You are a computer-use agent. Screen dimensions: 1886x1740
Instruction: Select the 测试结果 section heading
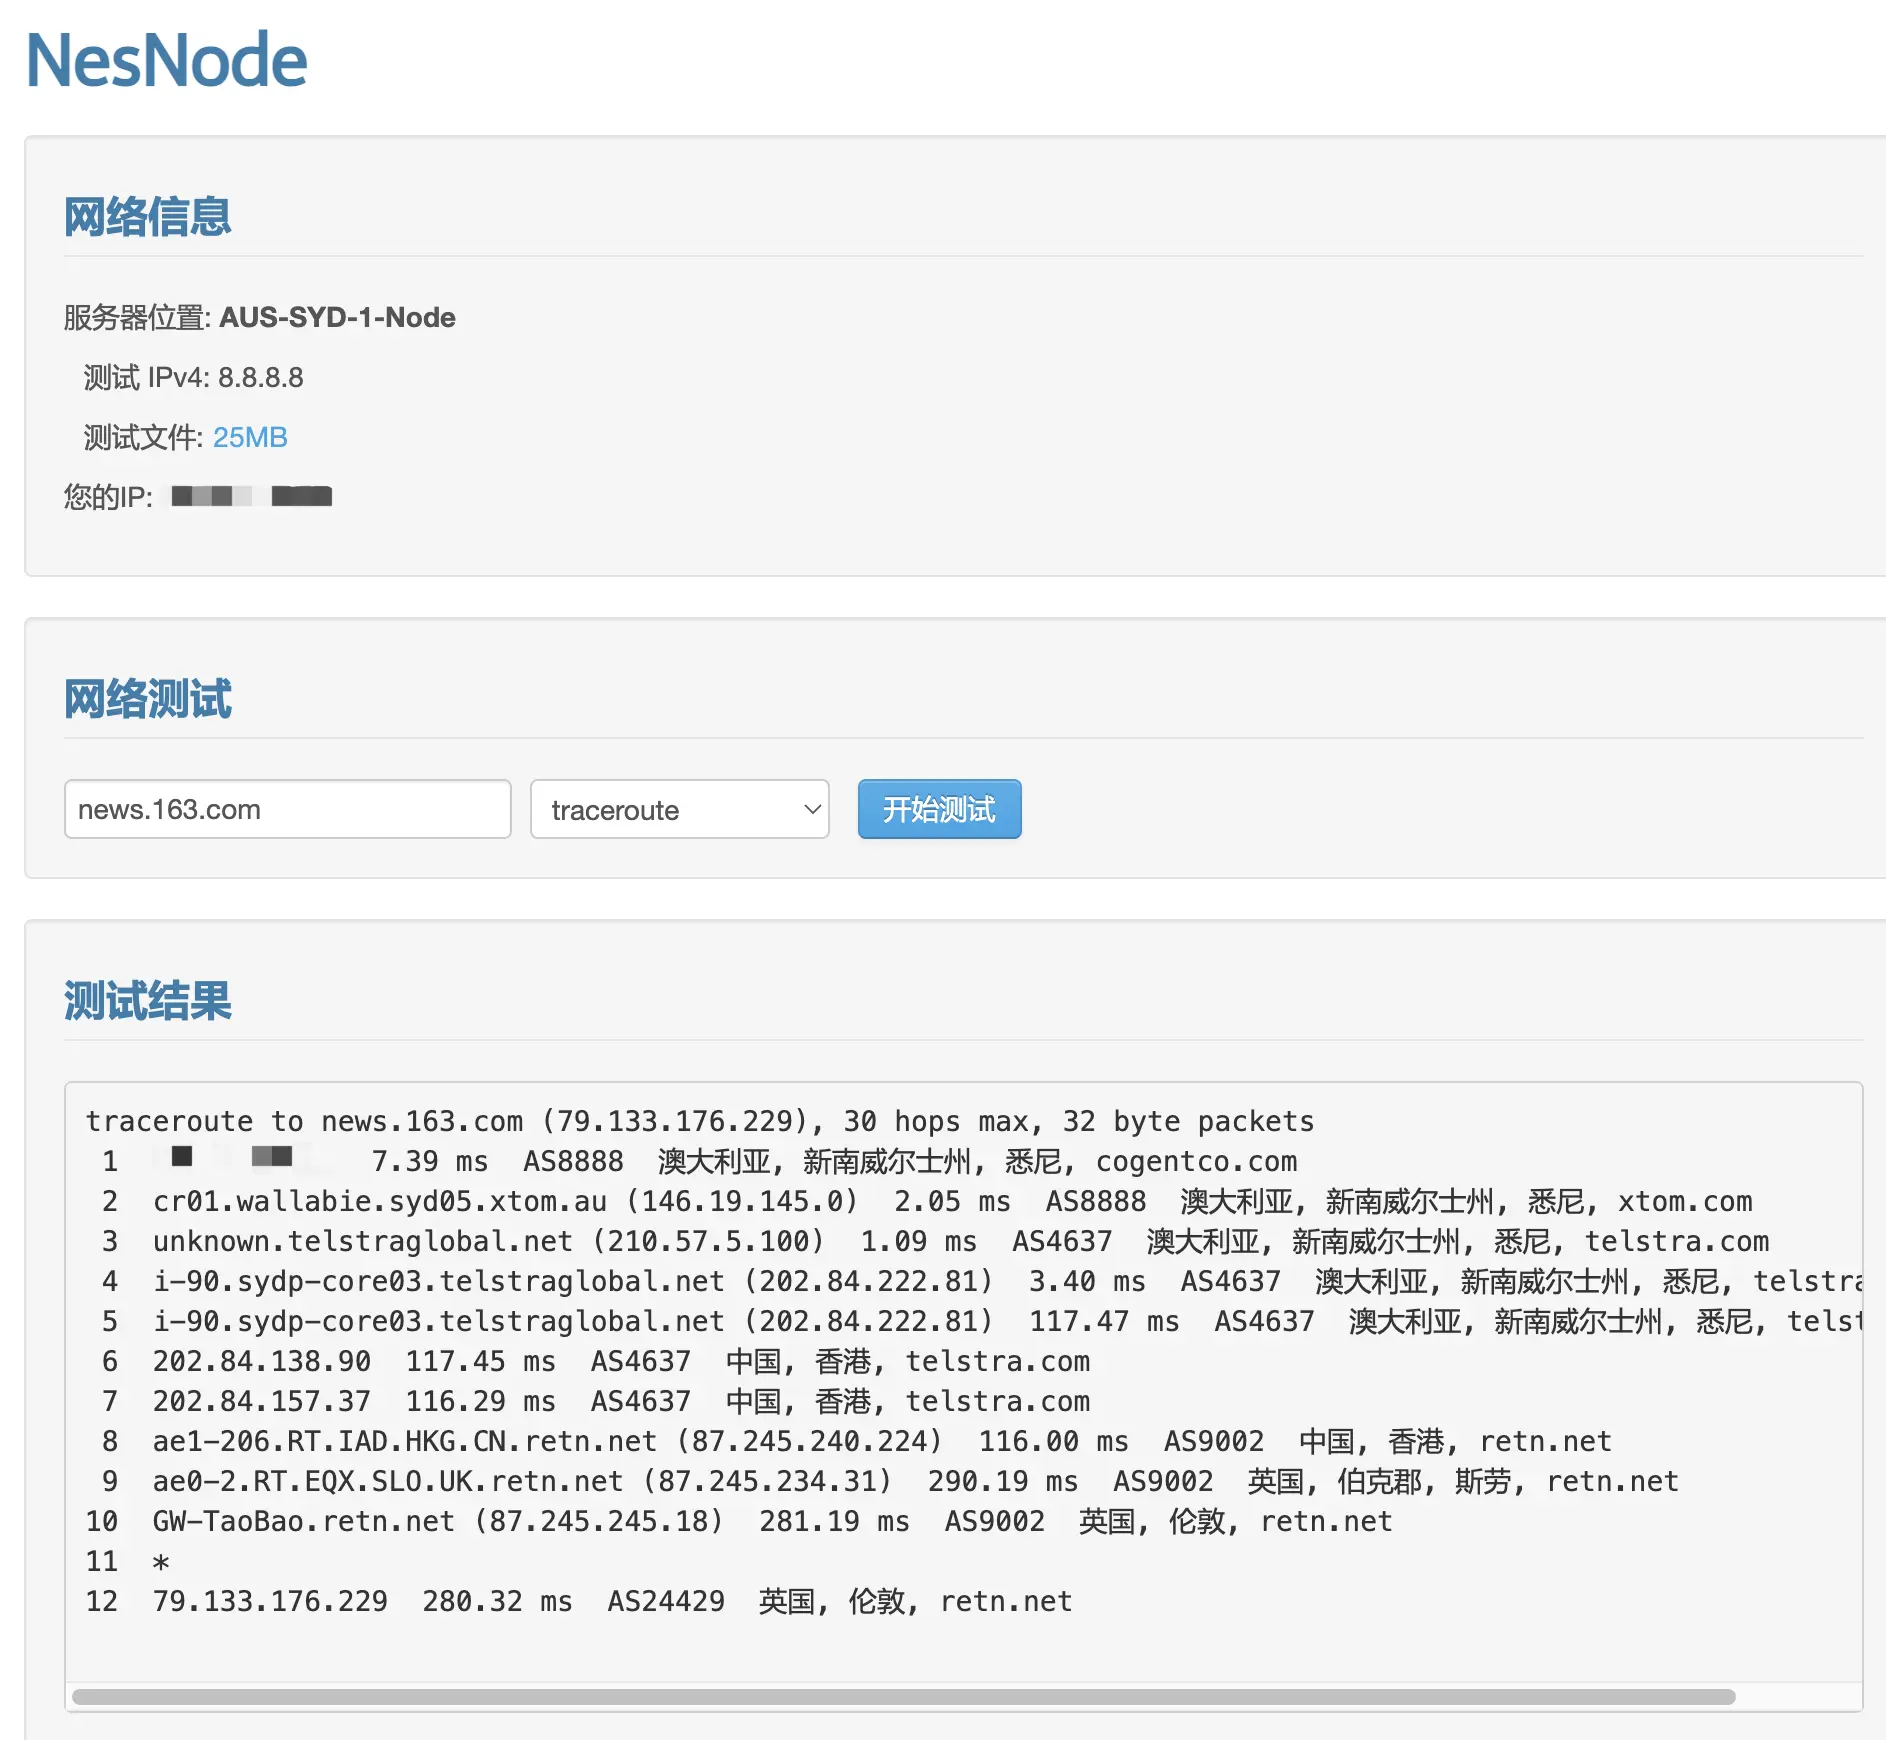pyautogui.click(x=148, y=1001)
